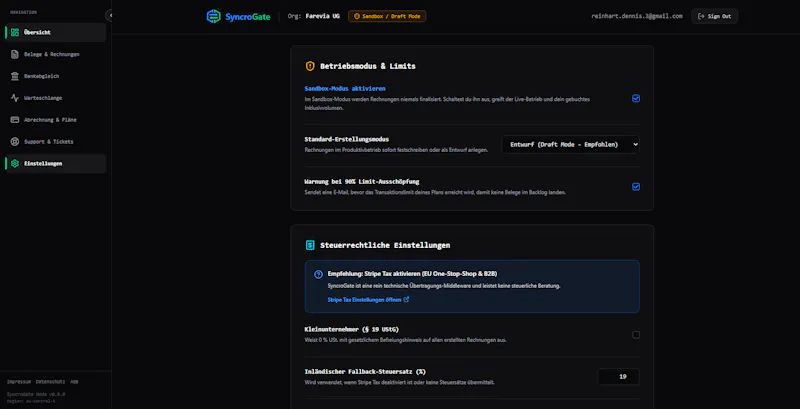Open the AGB footer link

coord(74,382)
